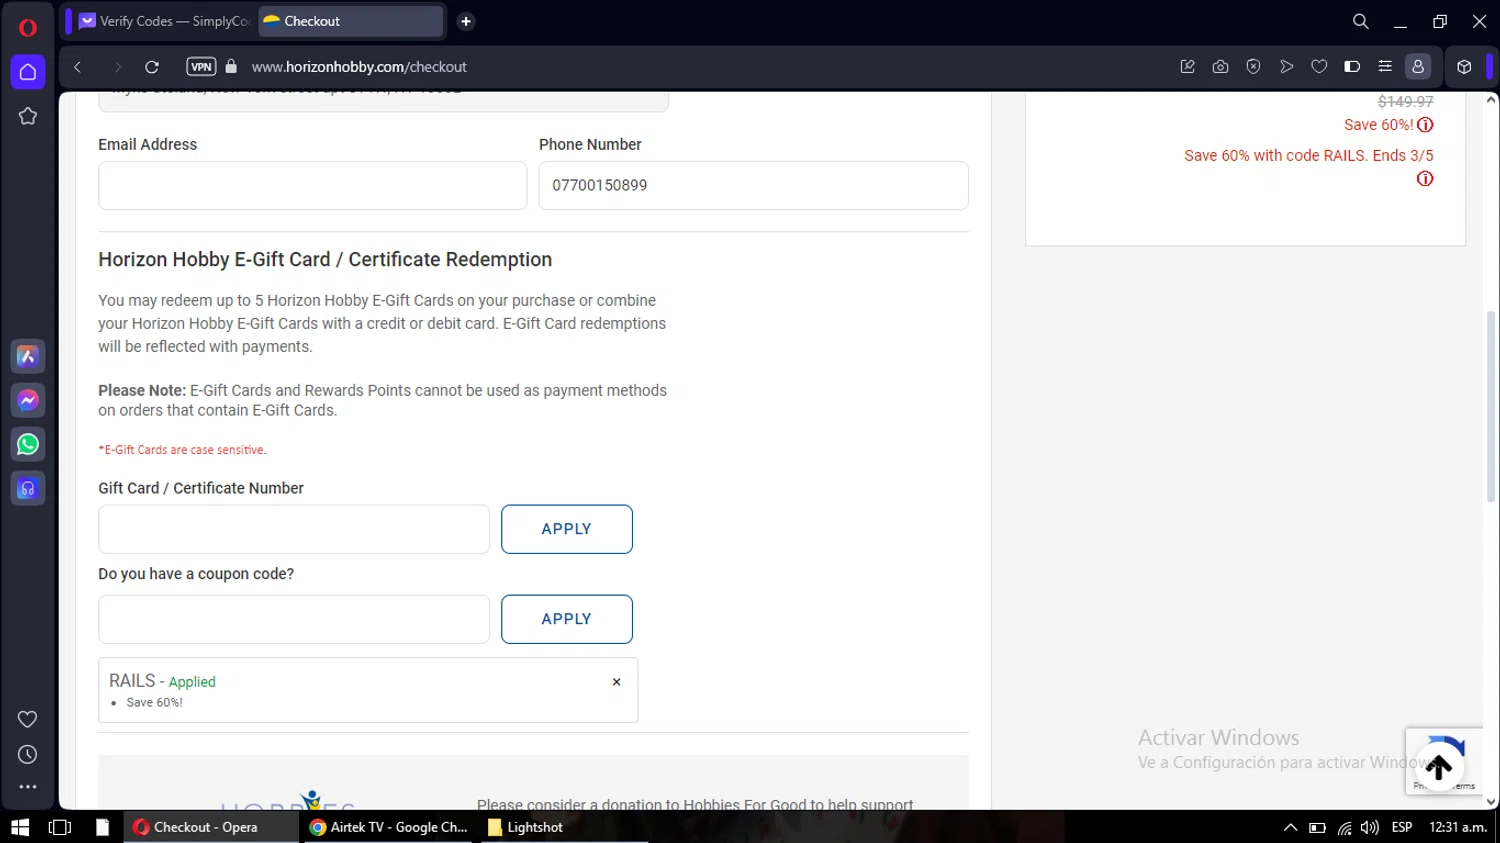Open the Speed Dial home sidebar icon
Screen dimensions: 1500x843
coord(28,72)
